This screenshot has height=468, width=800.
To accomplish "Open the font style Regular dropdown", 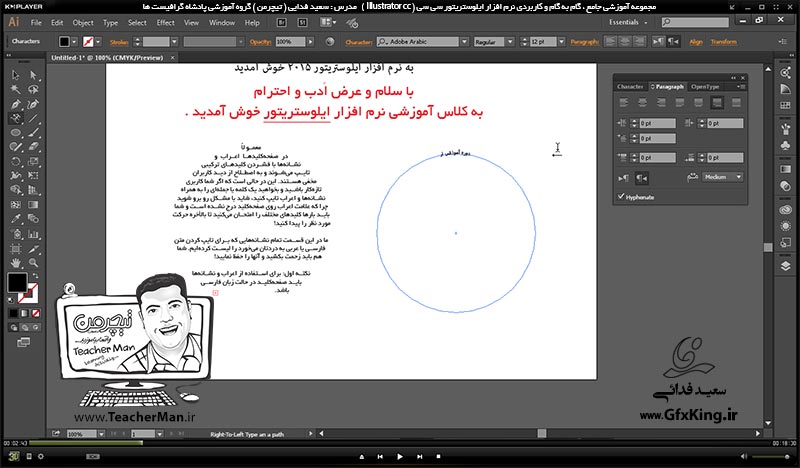I will 510,42.
